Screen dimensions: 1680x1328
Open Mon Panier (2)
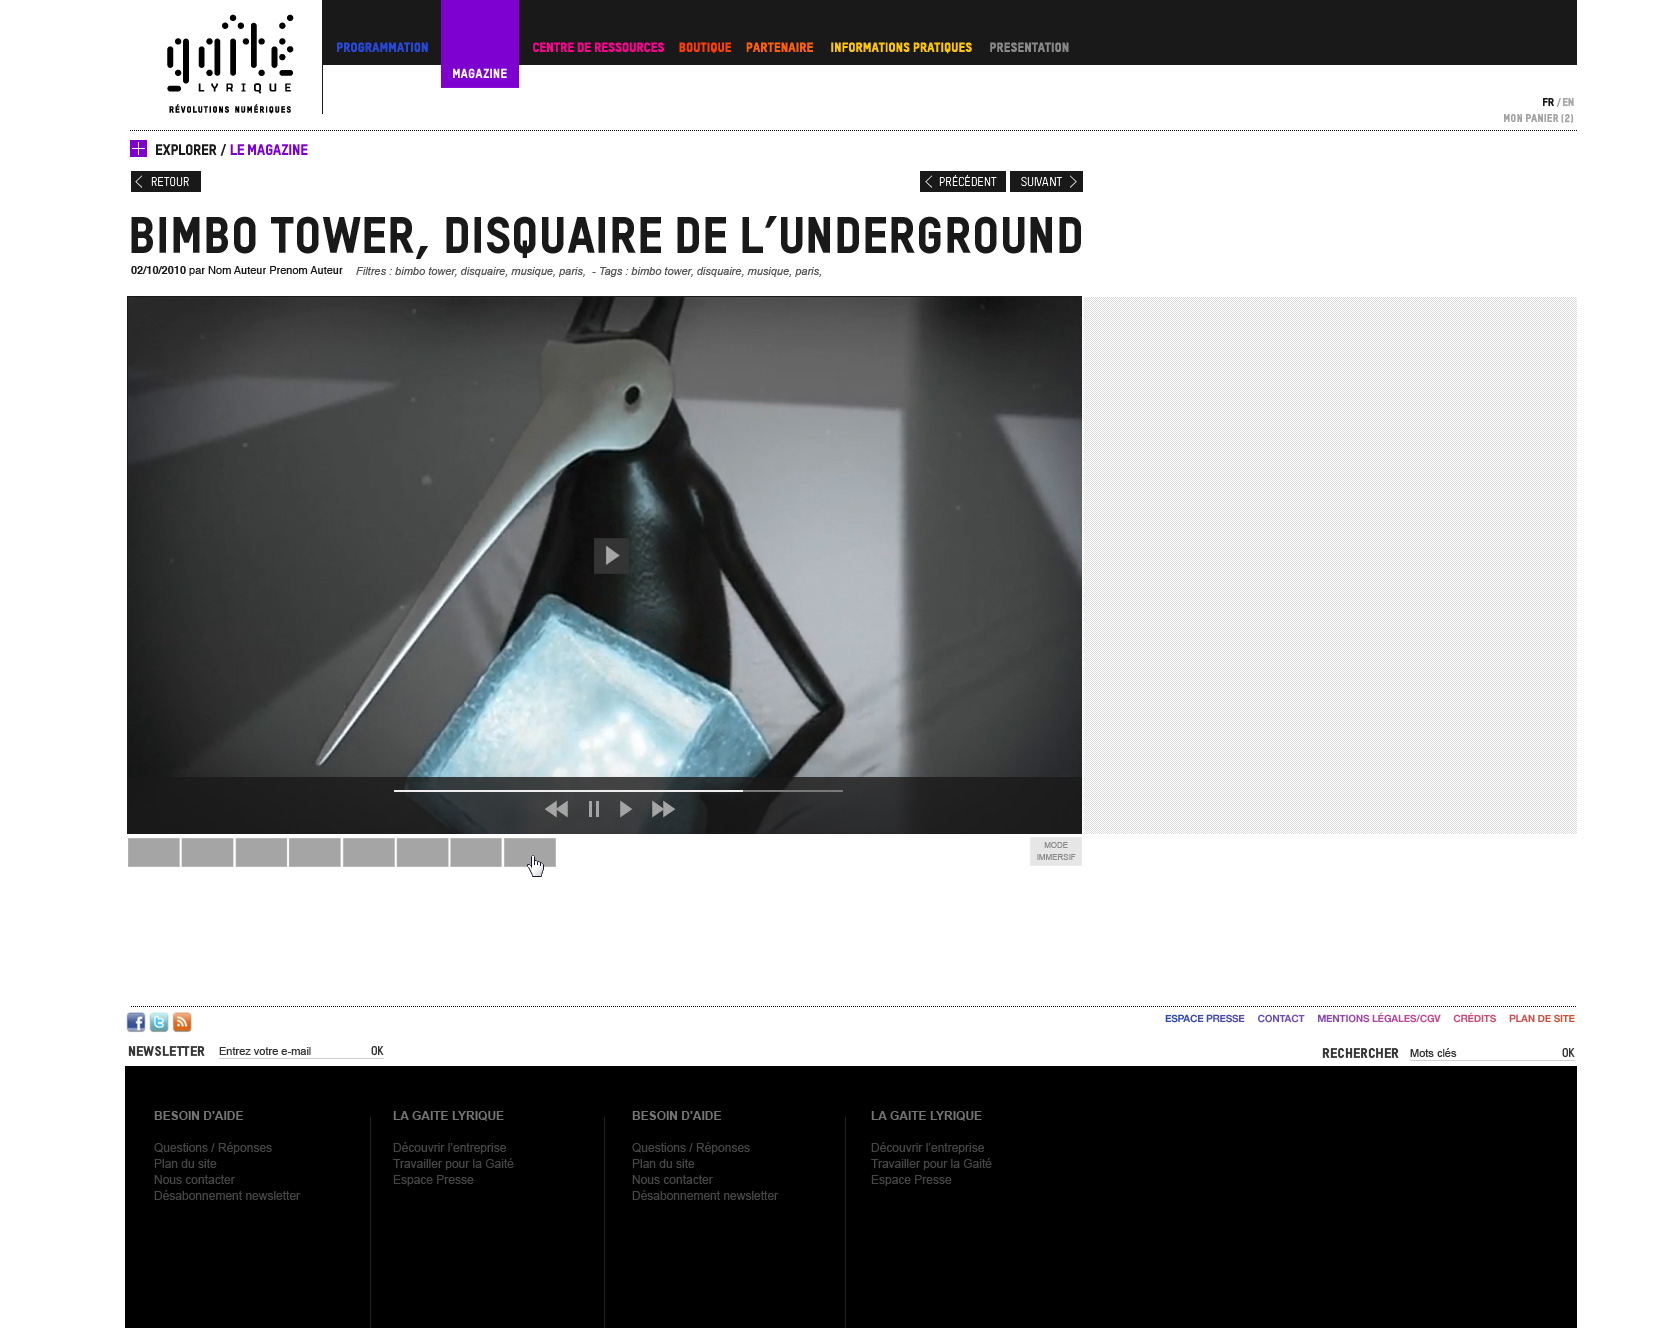click(x=1538, y=118)
